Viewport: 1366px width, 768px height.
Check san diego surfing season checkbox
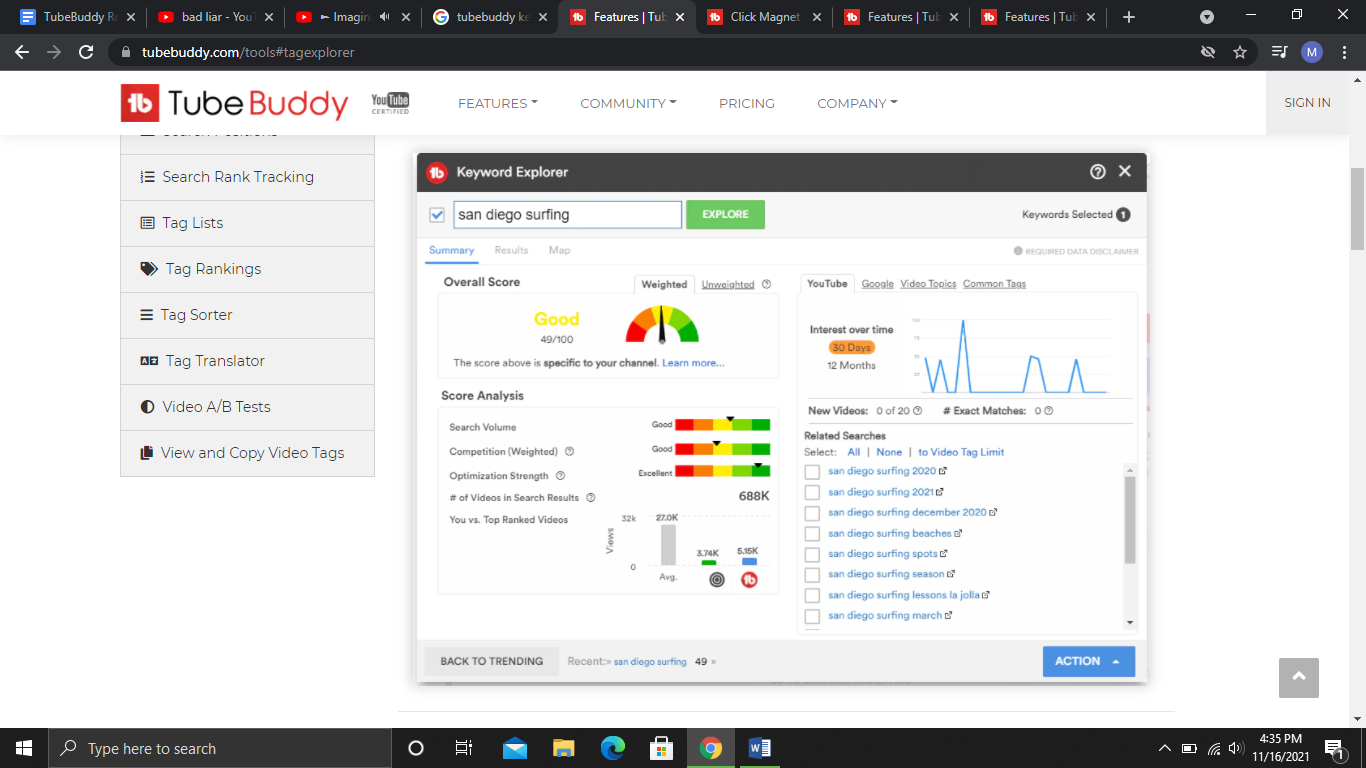(x=812, y=575)
